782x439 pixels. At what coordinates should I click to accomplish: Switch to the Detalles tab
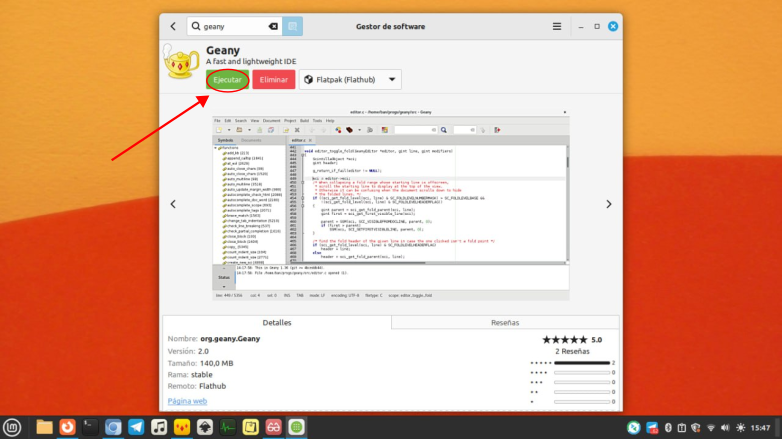click(x=277, y=323)
